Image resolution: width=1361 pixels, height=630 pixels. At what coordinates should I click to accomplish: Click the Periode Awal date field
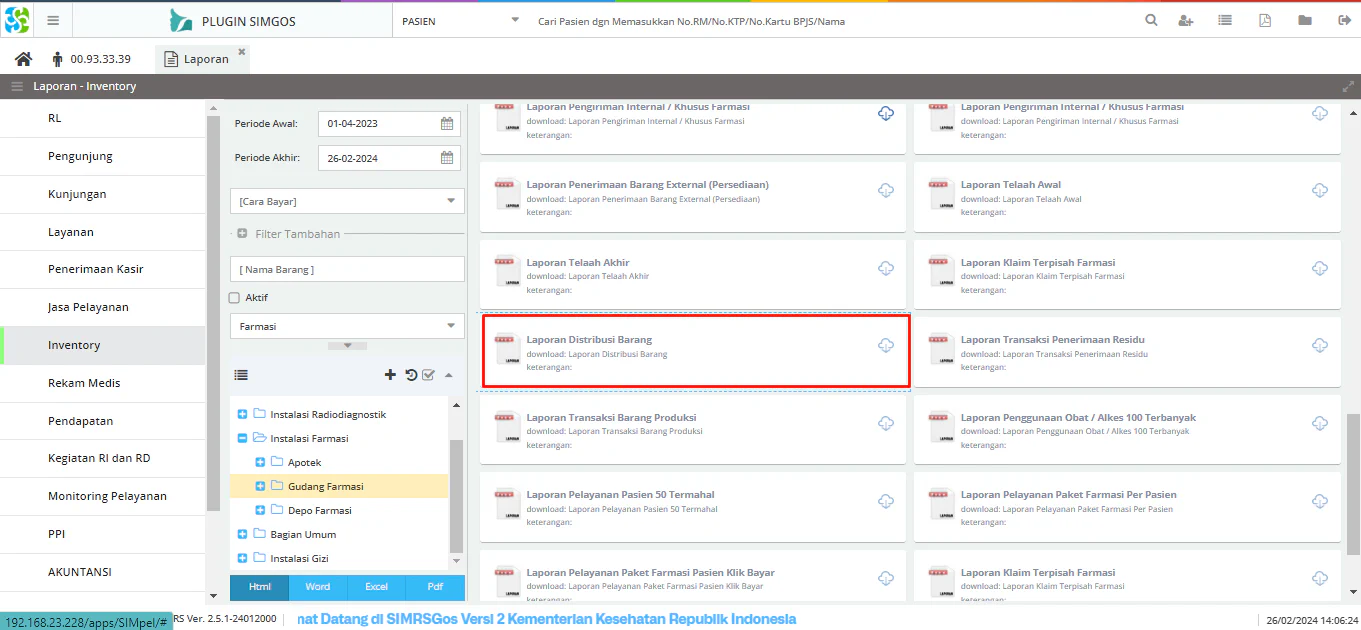tap(378, 124)
